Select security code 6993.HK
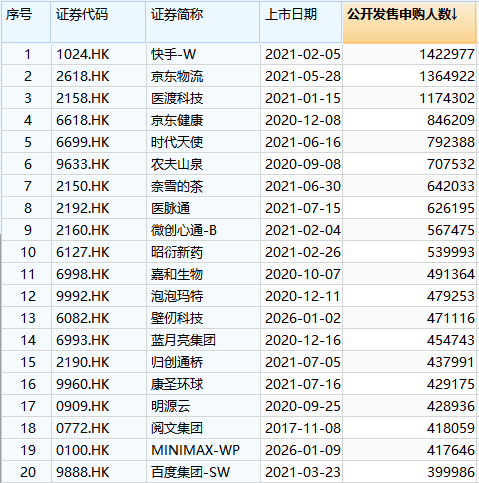Viewport: 479px width, 483px height. tap(99, 340)
